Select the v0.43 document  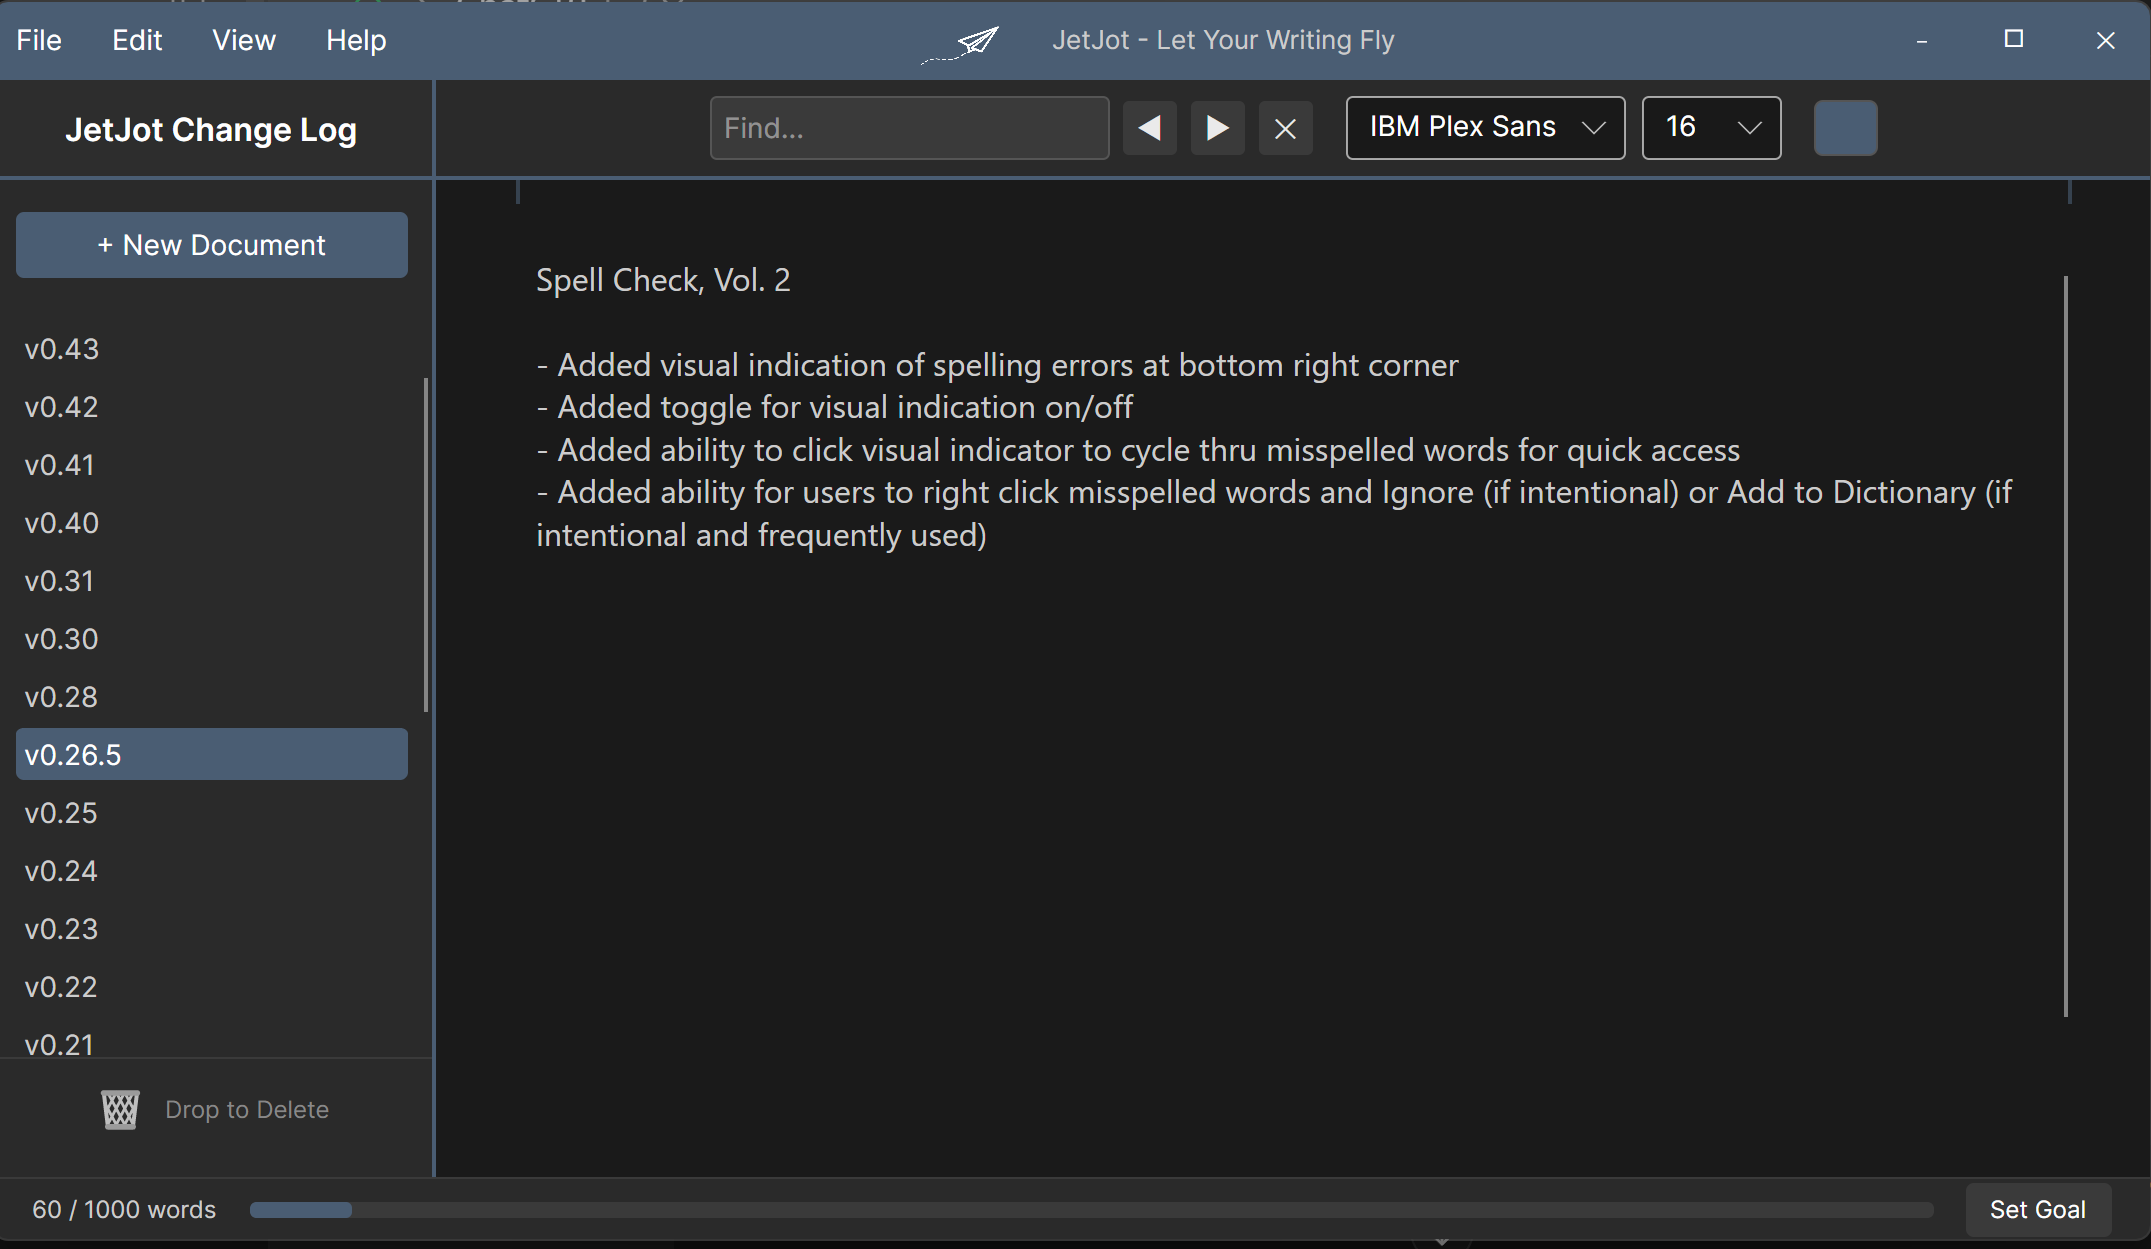(62, 349)
